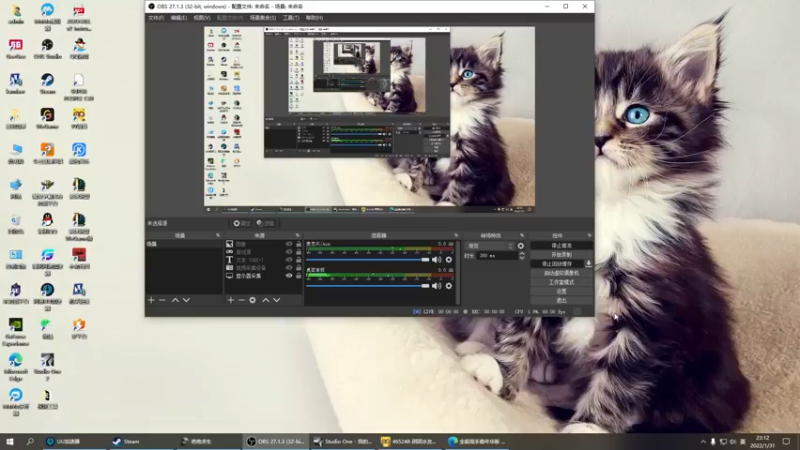The image size is (800, 450).
Task: Mute the 麦克风/Aux channel speaker icon
Action: (437, 260)
